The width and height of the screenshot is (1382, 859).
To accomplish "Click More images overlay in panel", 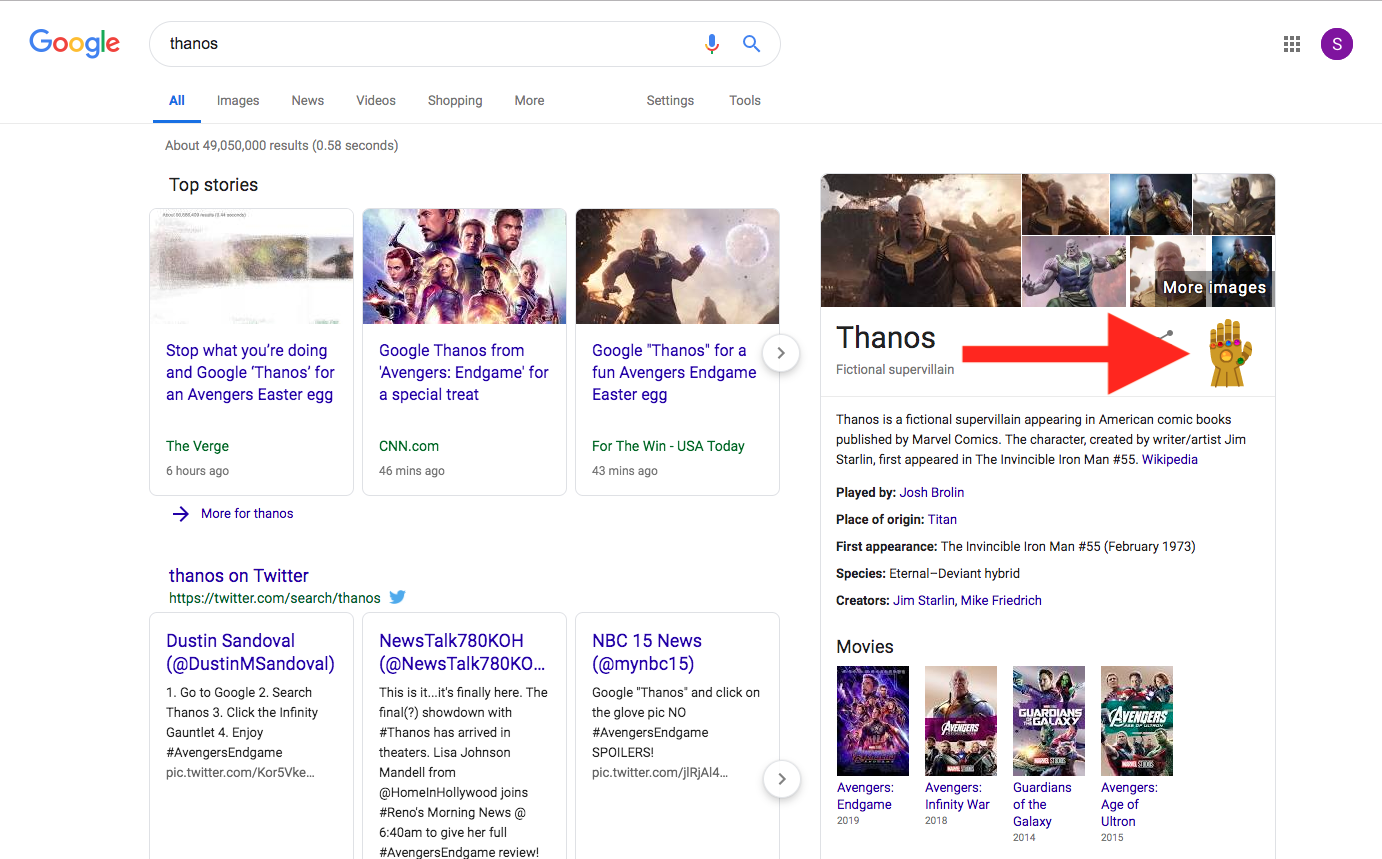I will pyautogui.click(x=1214, y=287).
